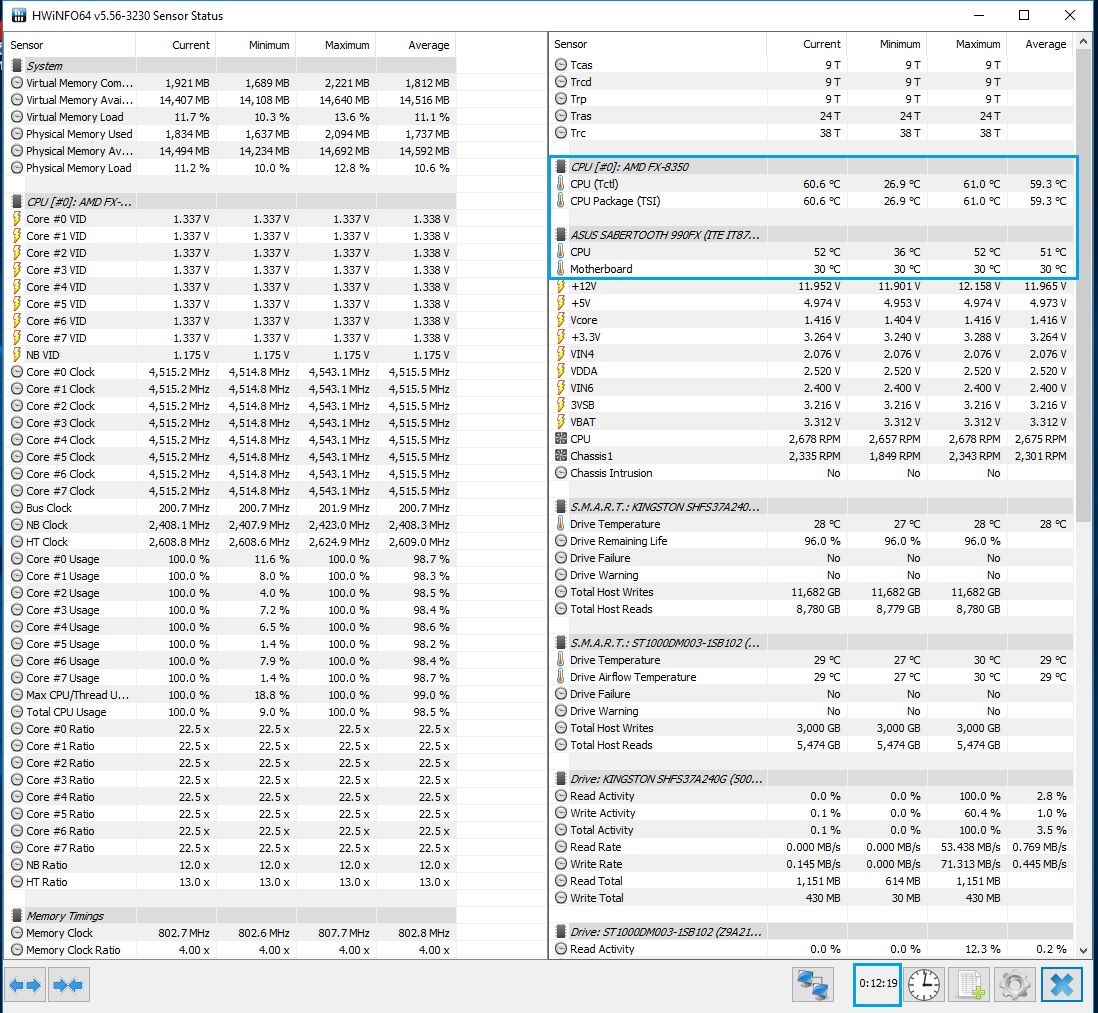1098x1013 pixels.
Task: Click the Motherboard temperature thermometer icon
Action: click(x=560, y=269)
